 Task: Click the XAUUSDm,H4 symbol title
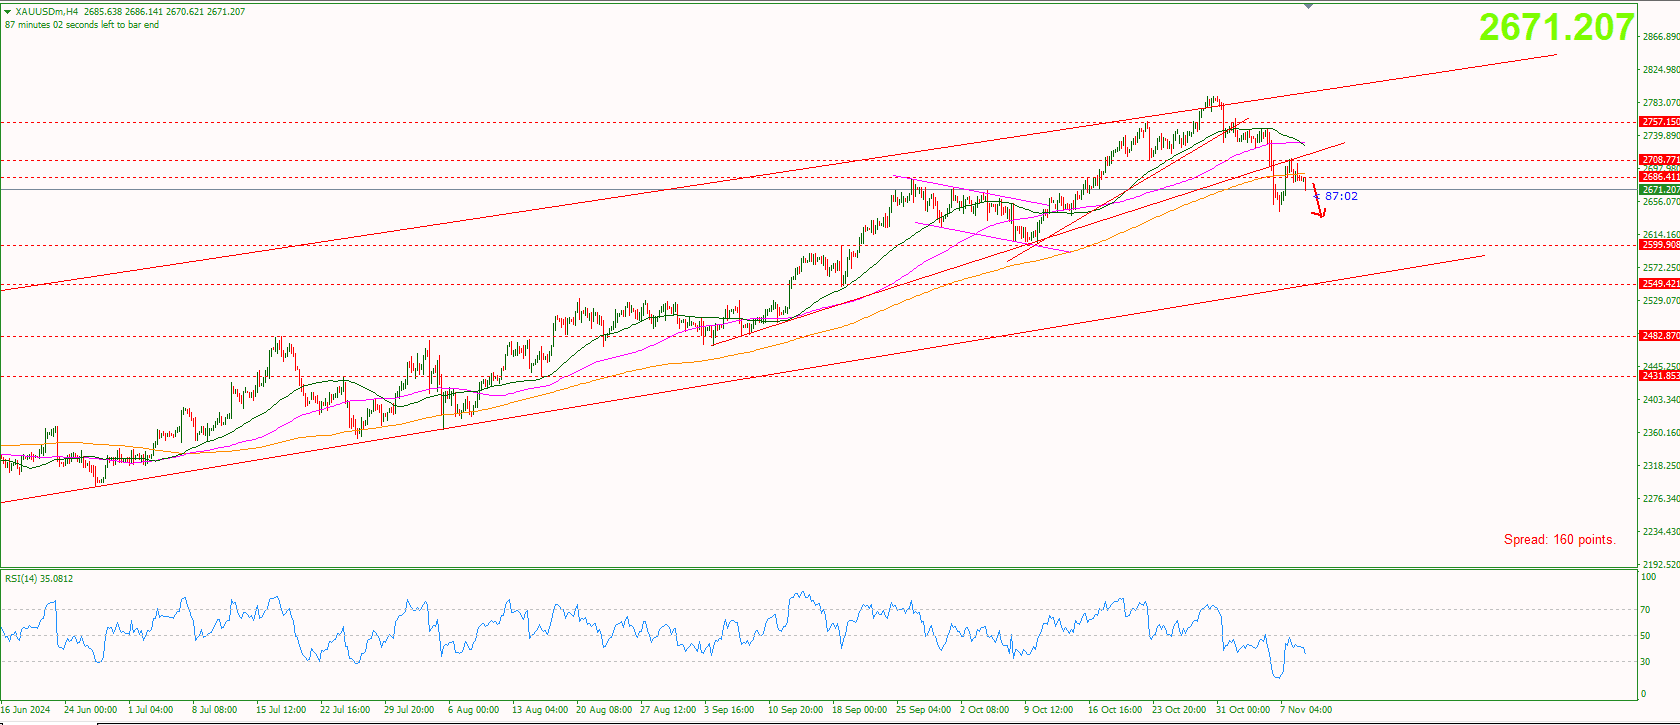pyautogui.click(x=47, y=12)
